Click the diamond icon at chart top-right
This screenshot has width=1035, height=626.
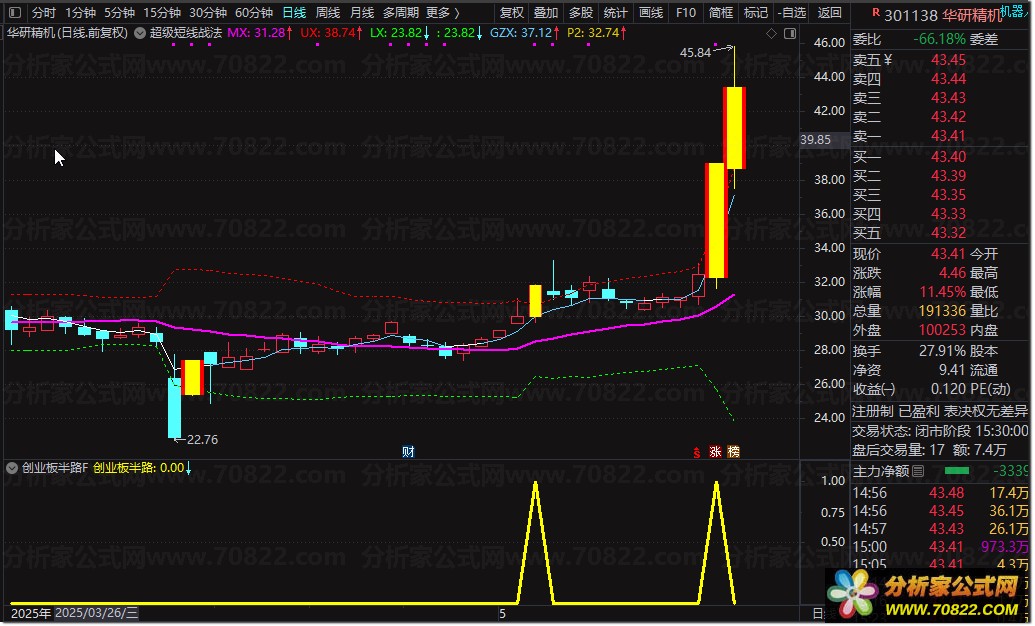point(772,34)
